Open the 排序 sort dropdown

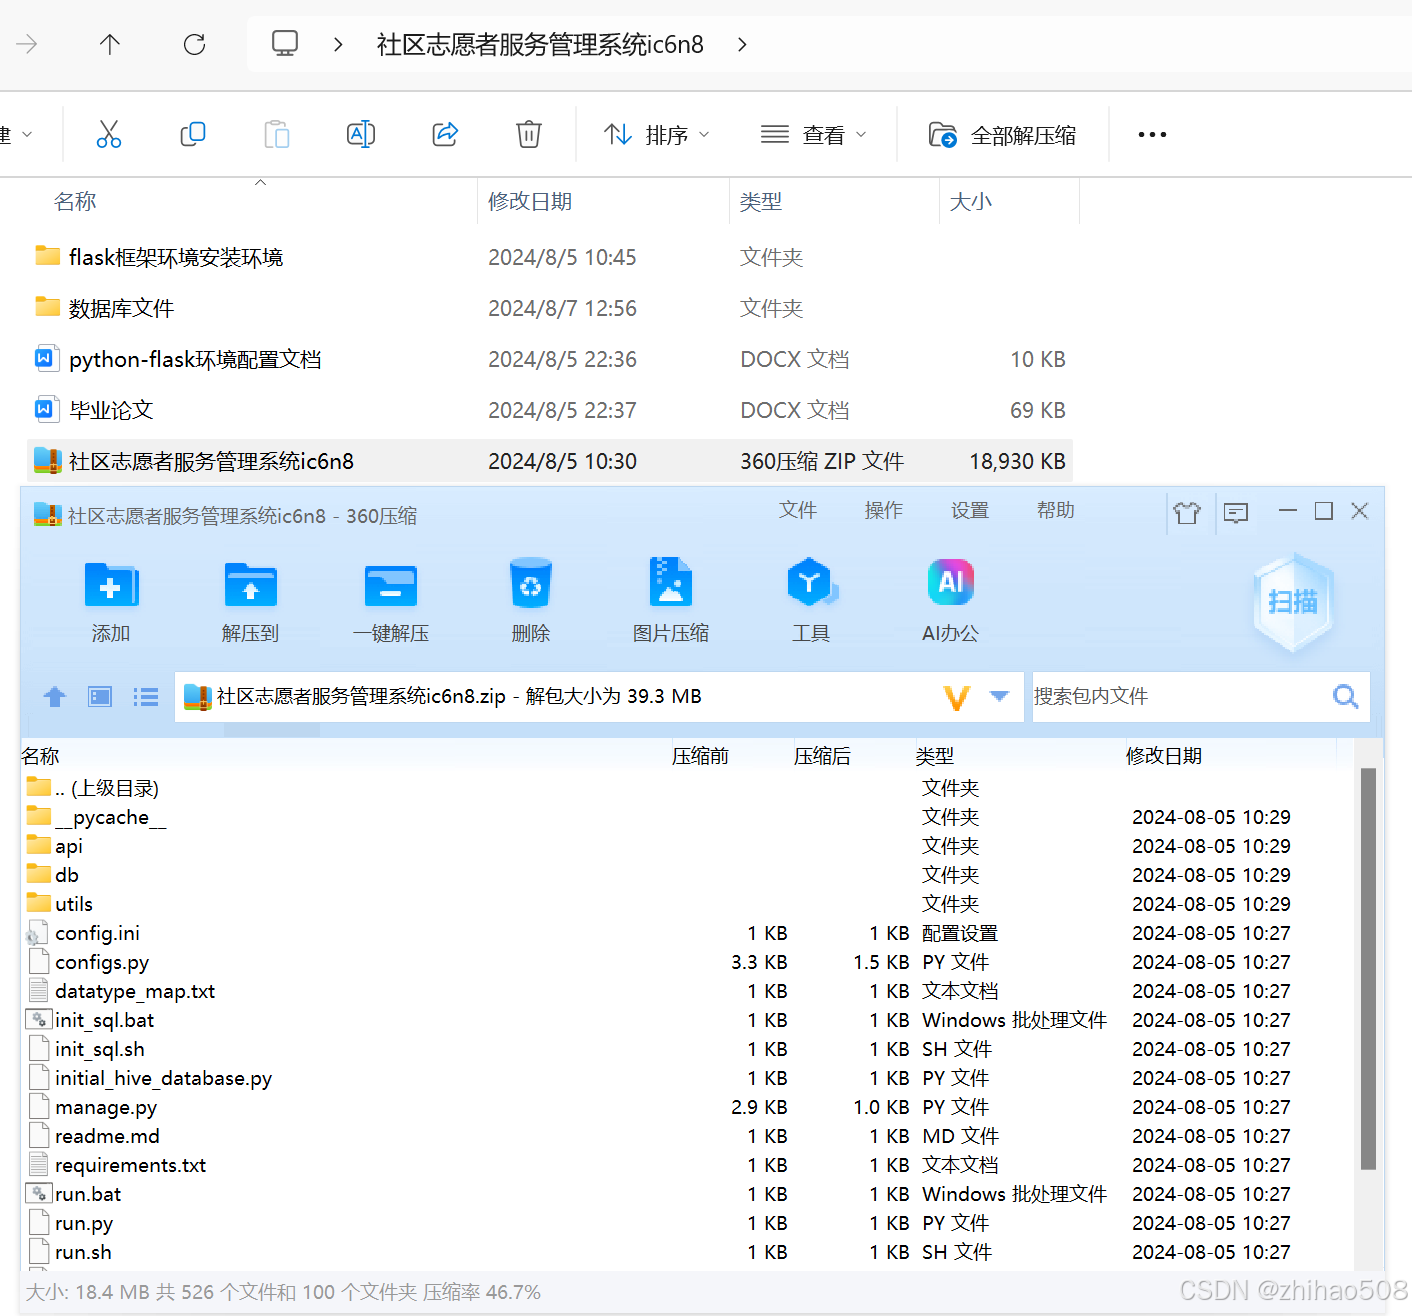657,134
